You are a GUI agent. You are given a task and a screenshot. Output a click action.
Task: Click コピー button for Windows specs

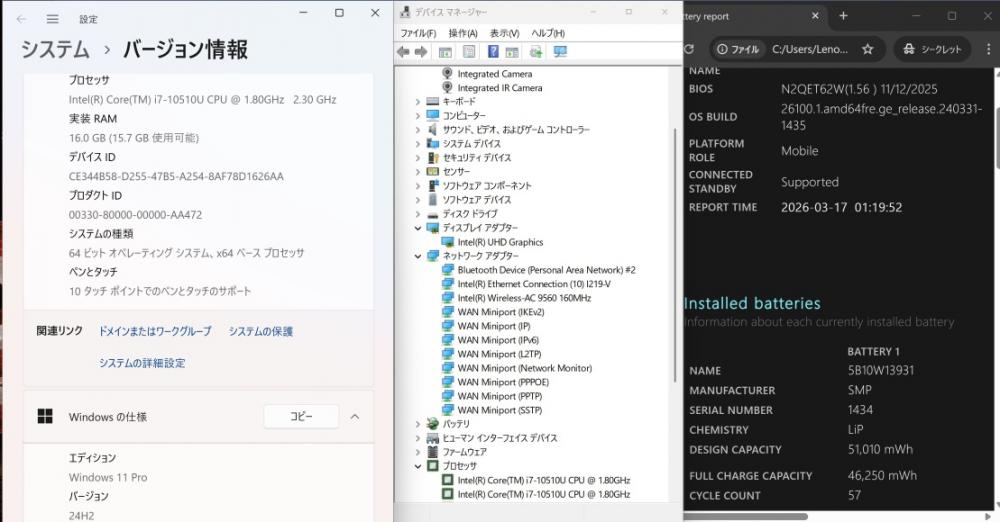click(x=301, y=417)
